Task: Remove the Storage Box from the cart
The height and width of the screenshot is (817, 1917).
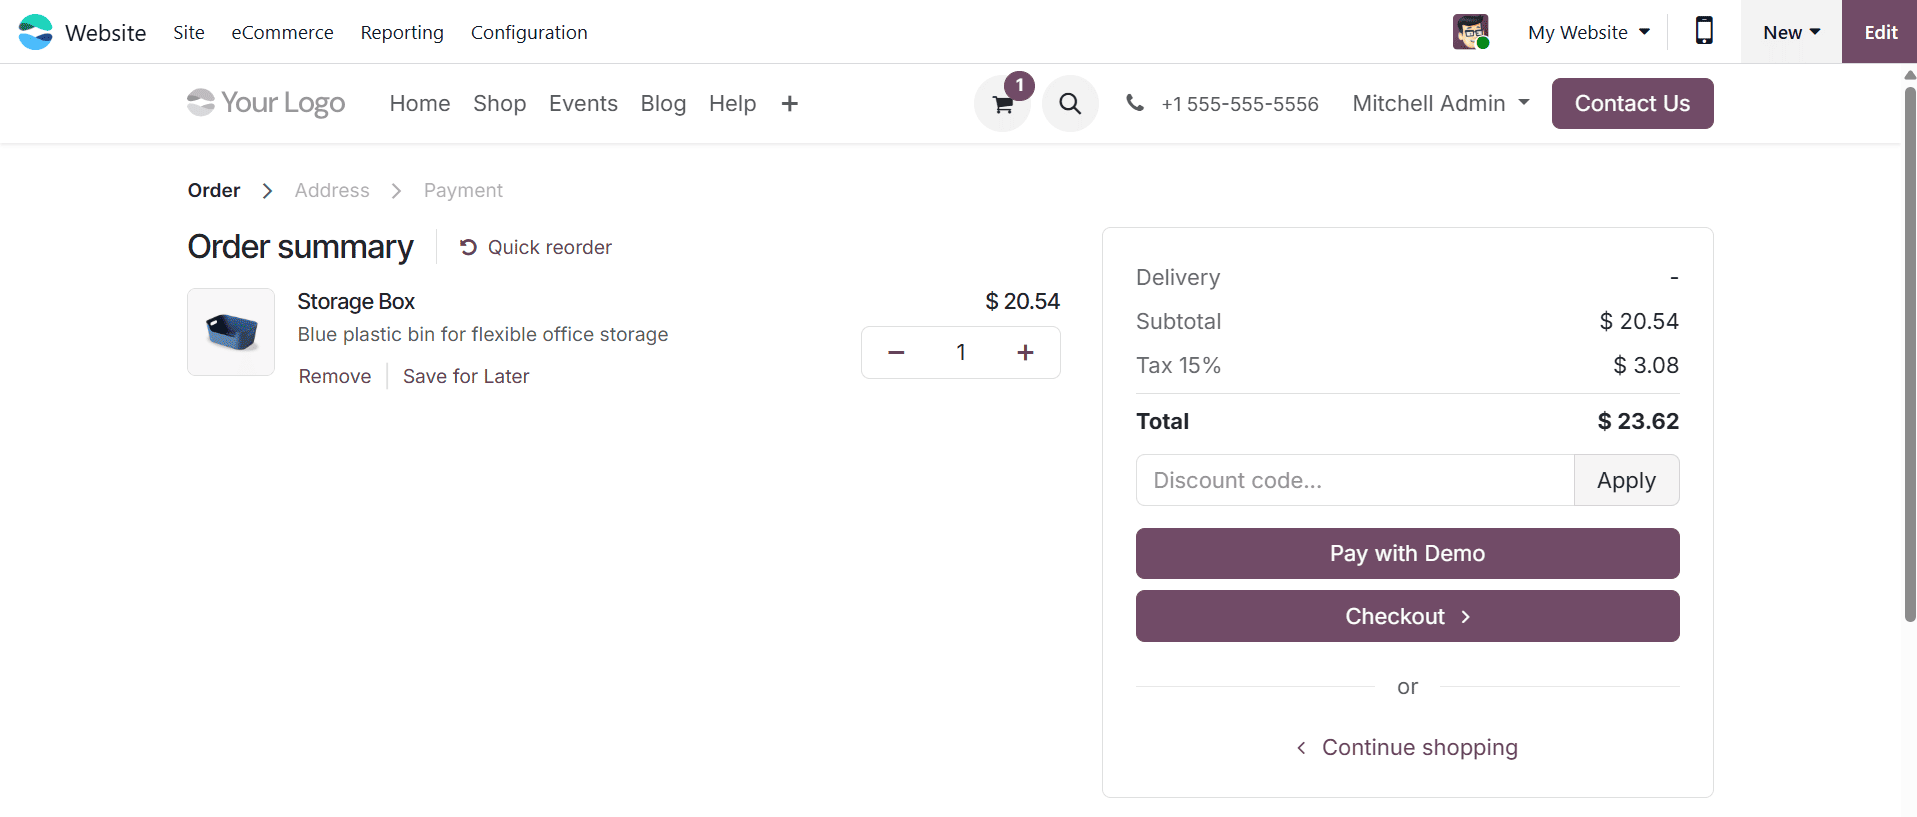Action: 334,376
